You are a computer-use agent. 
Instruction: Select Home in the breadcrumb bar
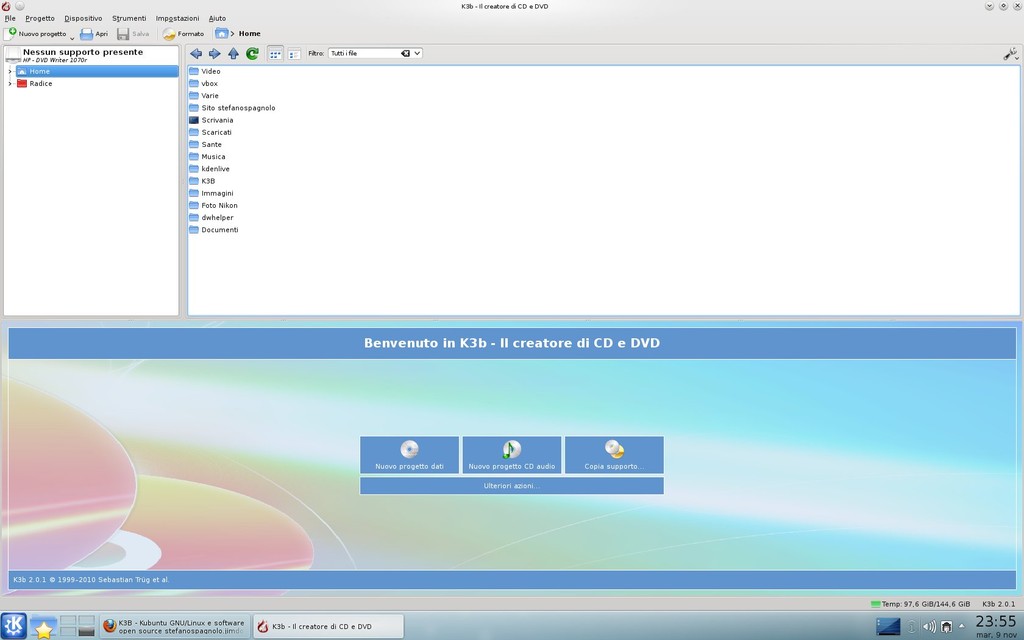pyautogui.click(x=248, y=33)
